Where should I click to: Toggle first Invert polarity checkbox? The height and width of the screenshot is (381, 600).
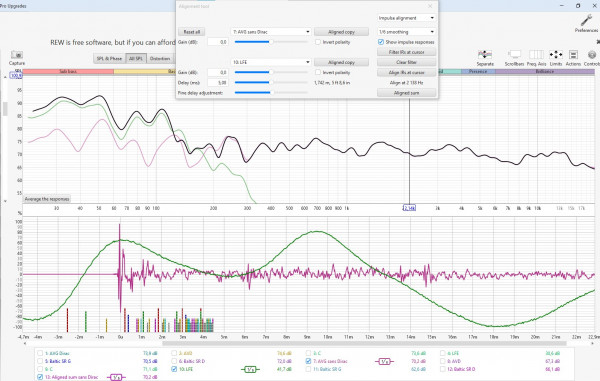point(318,42)
